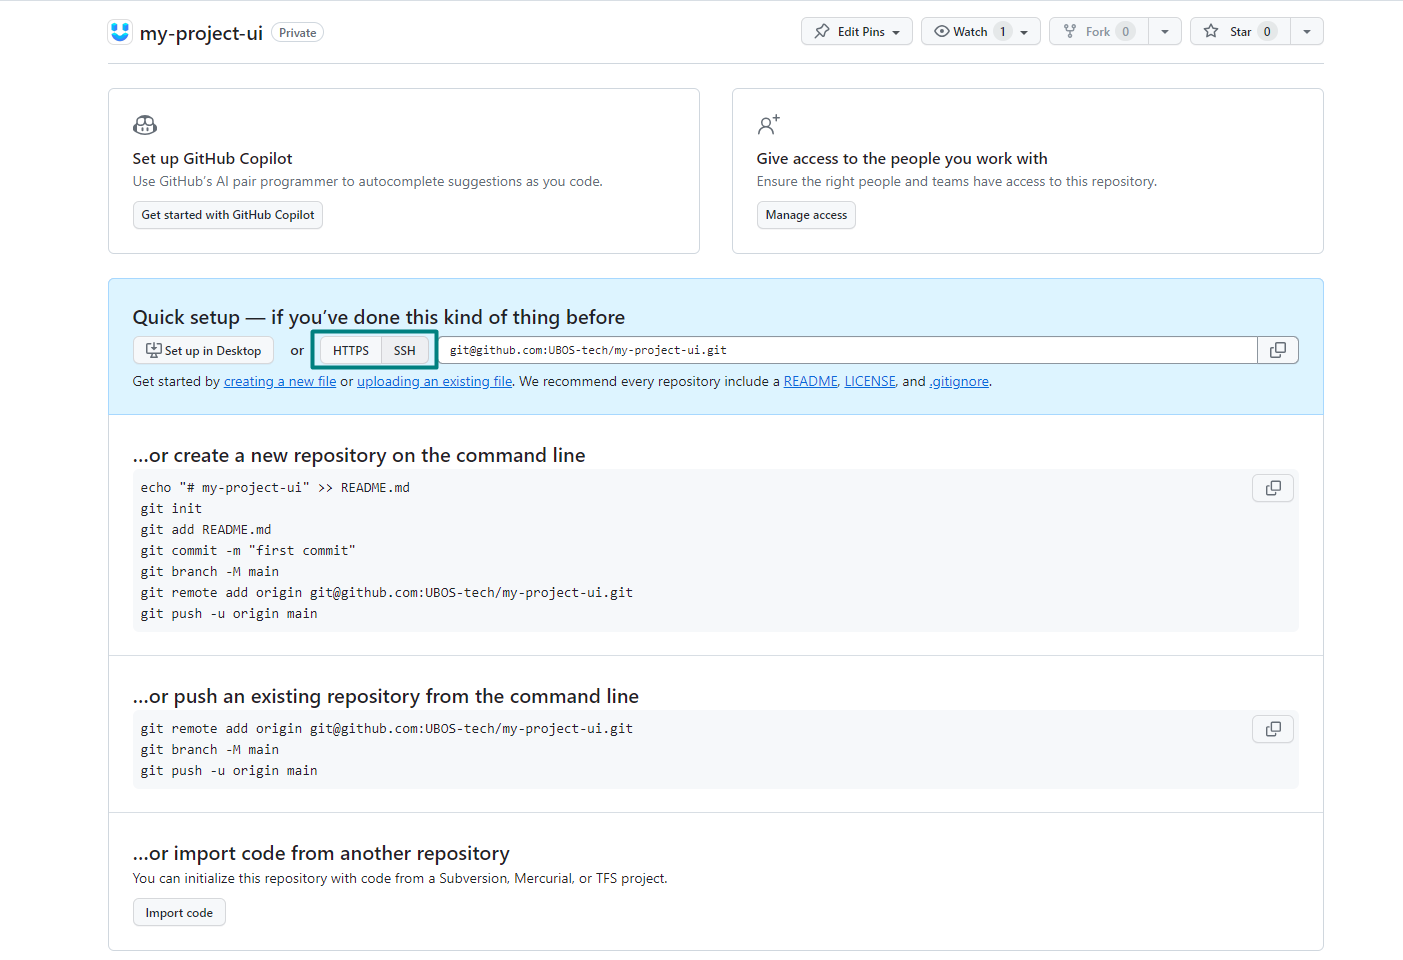Click the add-person icon in access card
This screenshot has width=1403, height=960.
(x=768, y=125)
